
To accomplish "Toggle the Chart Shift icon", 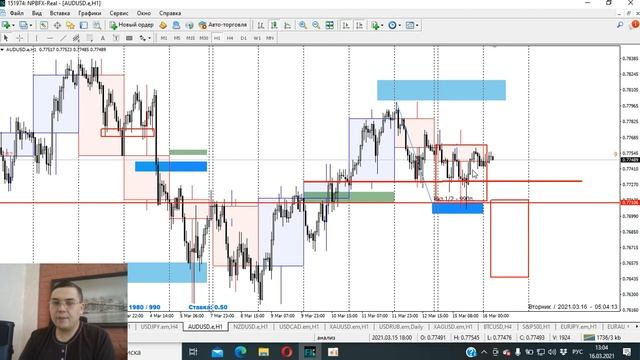I will 359,25.
